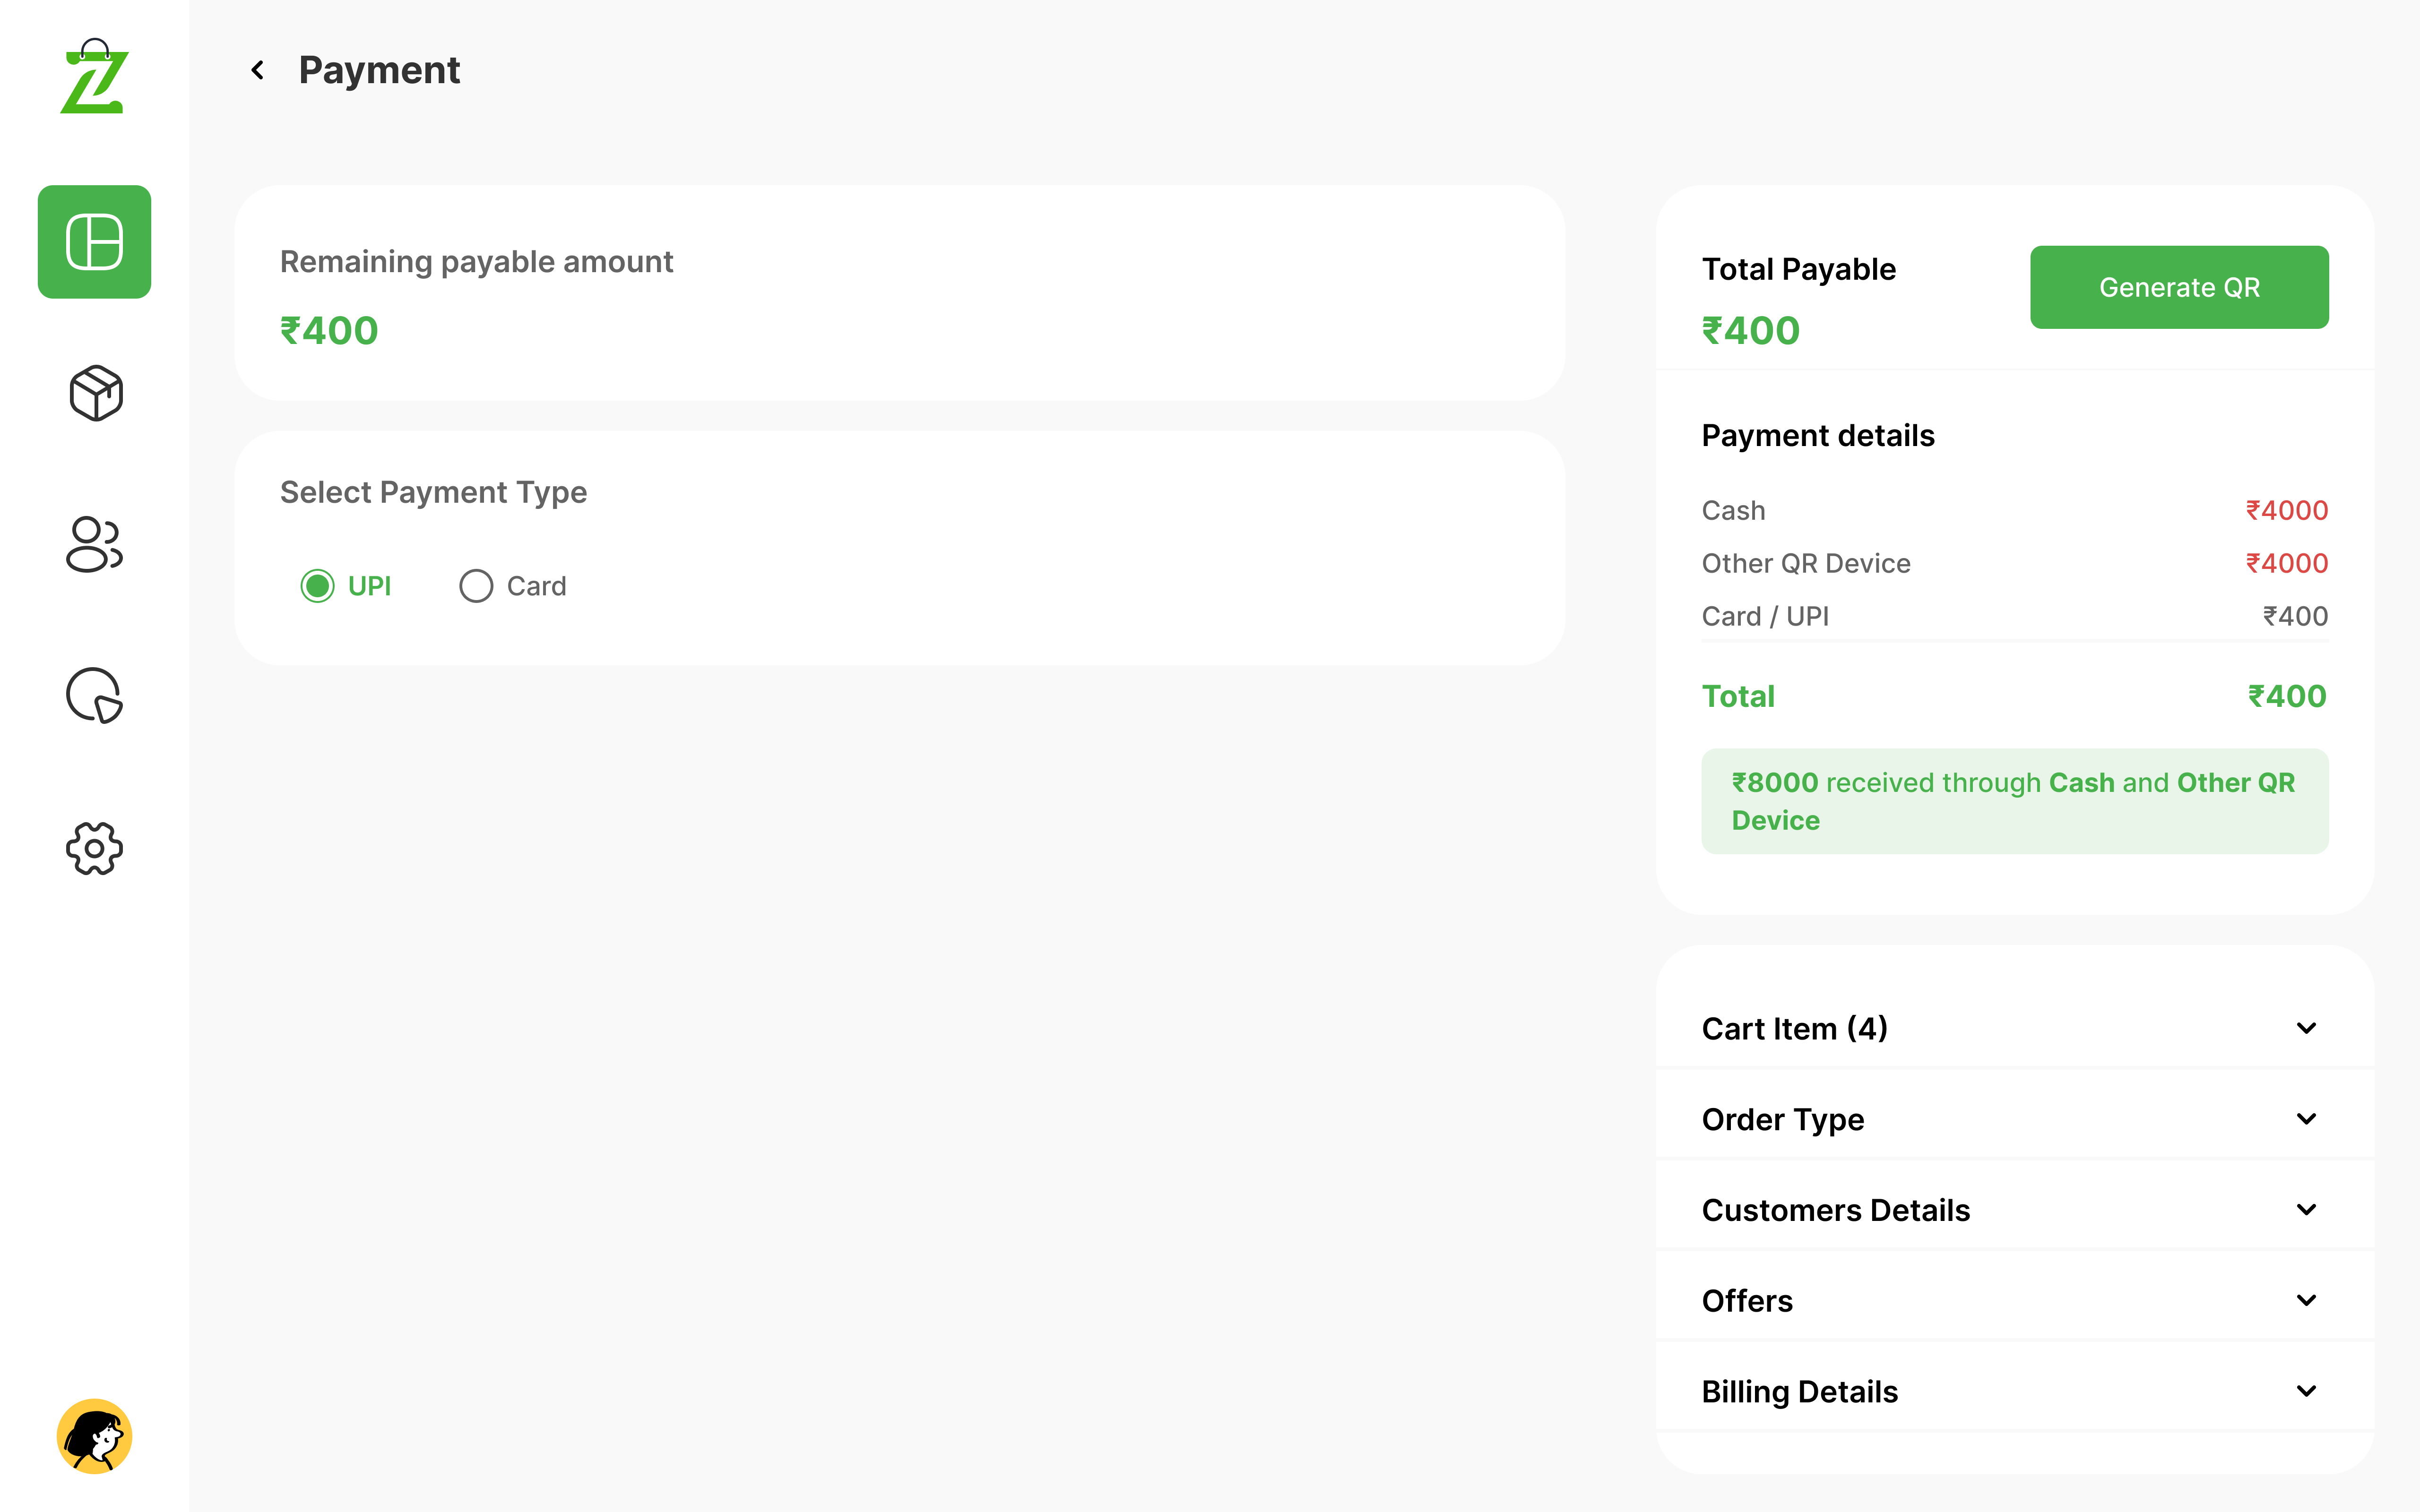Open the products box sidebar icon
The image size is (2420, 1512).
[x=95, y=393]
